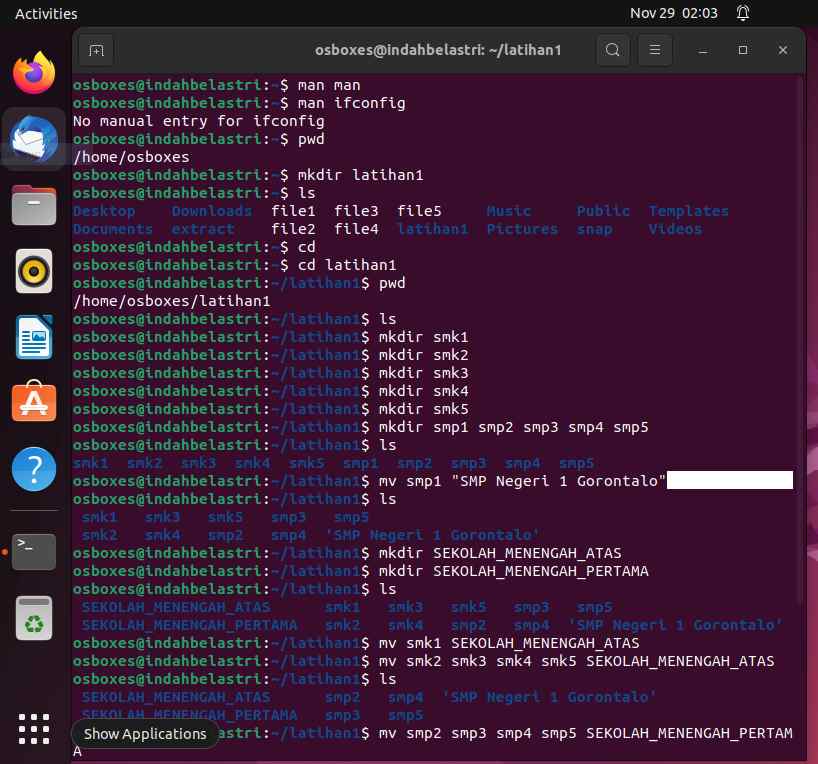818x764 pixels.
Task: Maximize the terminal window
Action: pyautogui.click(x=743, y=50)
